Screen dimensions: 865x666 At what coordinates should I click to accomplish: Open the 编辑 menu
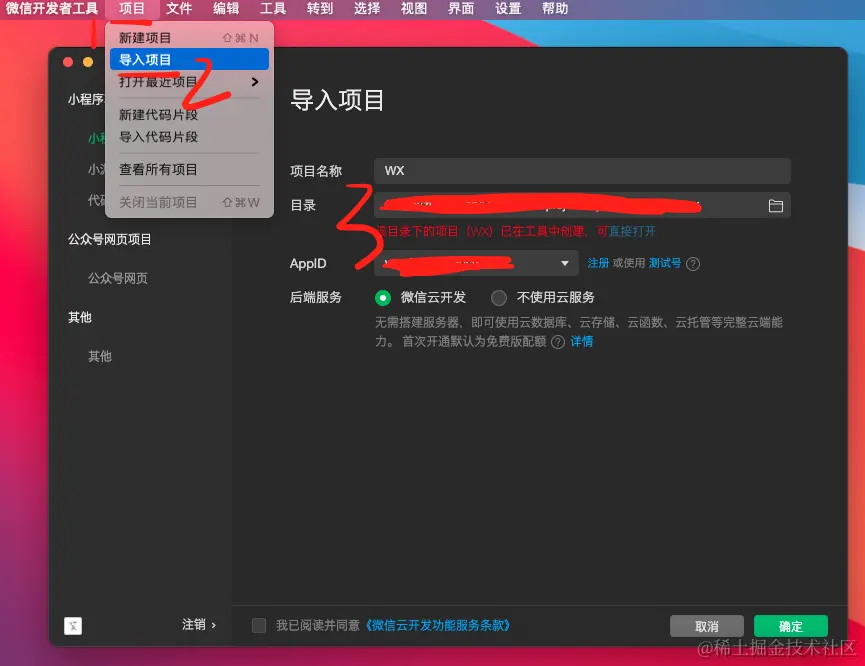(226, 9)
